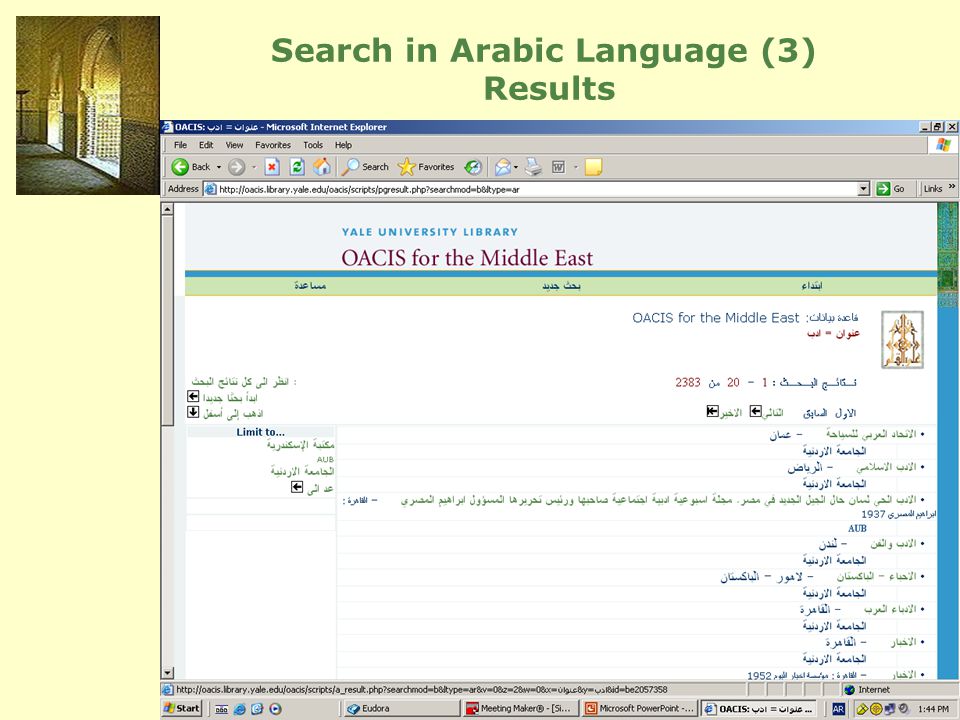
Task: Click the Media Player quick launch icon
Action: (x=275, y=709)
